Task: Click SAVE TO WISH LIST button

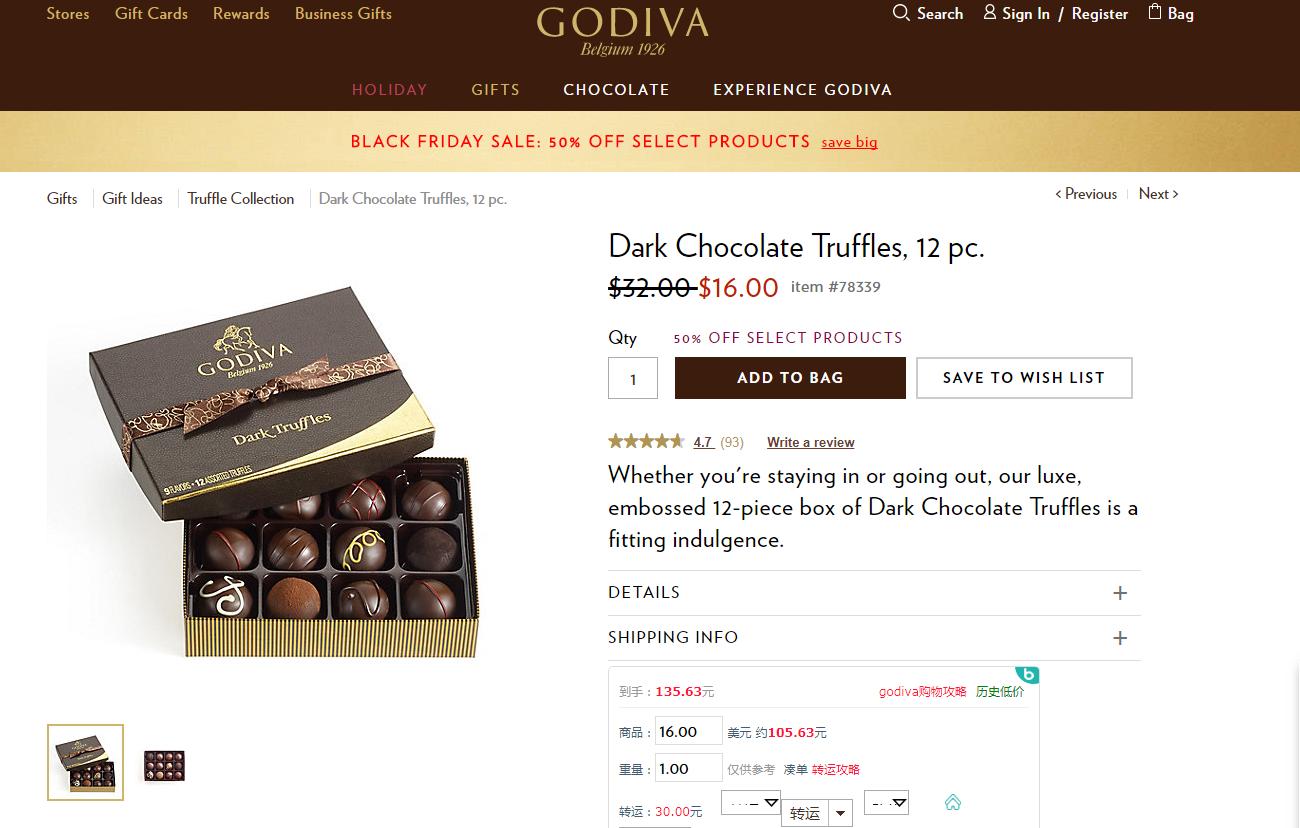Action: (1024, 378)
